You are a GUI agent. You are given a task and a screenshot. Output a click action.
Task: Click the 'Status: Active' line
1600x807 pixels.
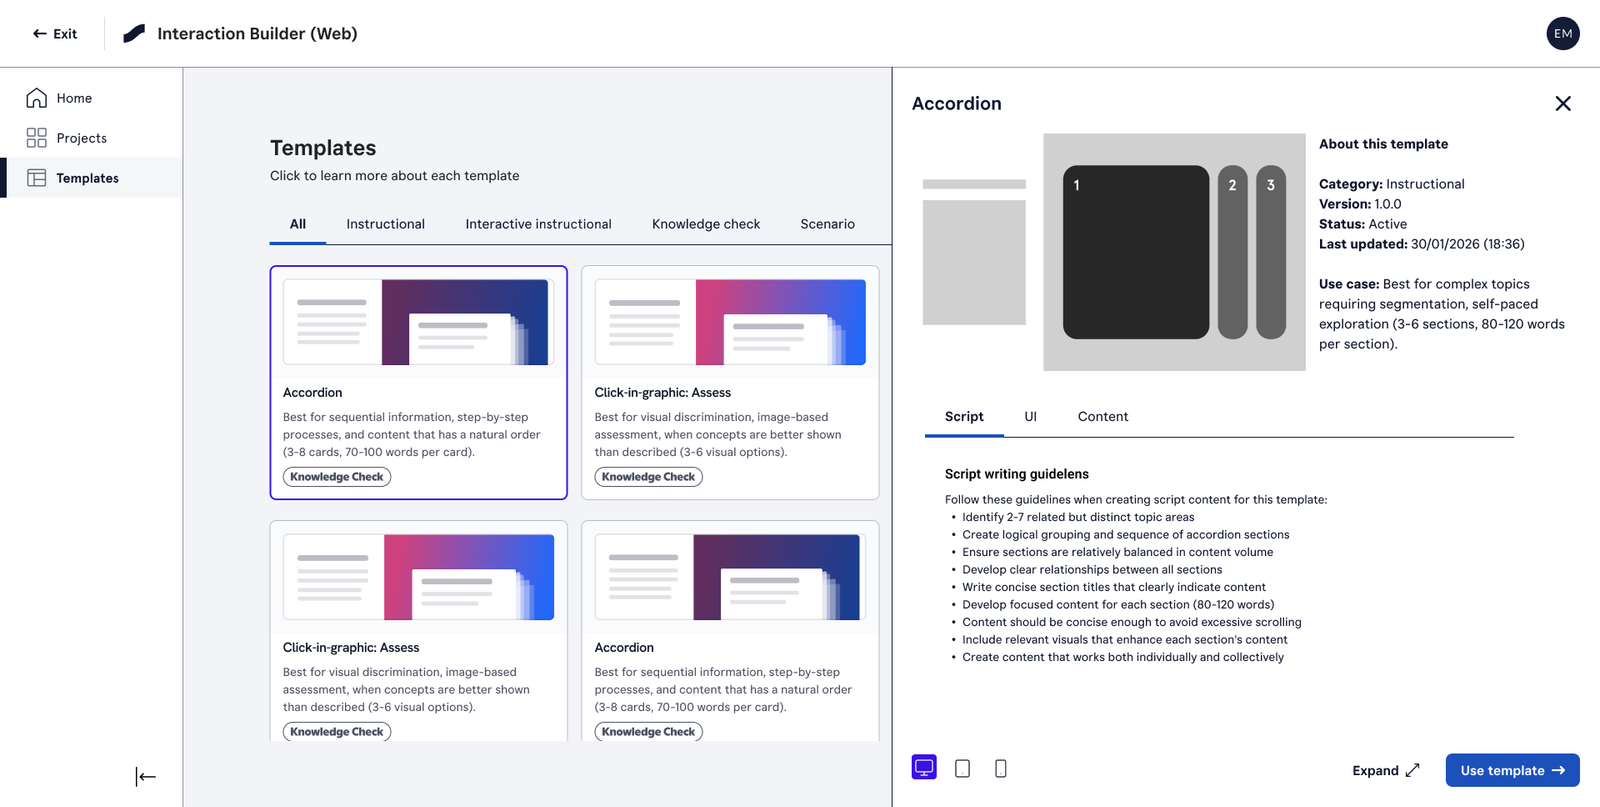1363,224
